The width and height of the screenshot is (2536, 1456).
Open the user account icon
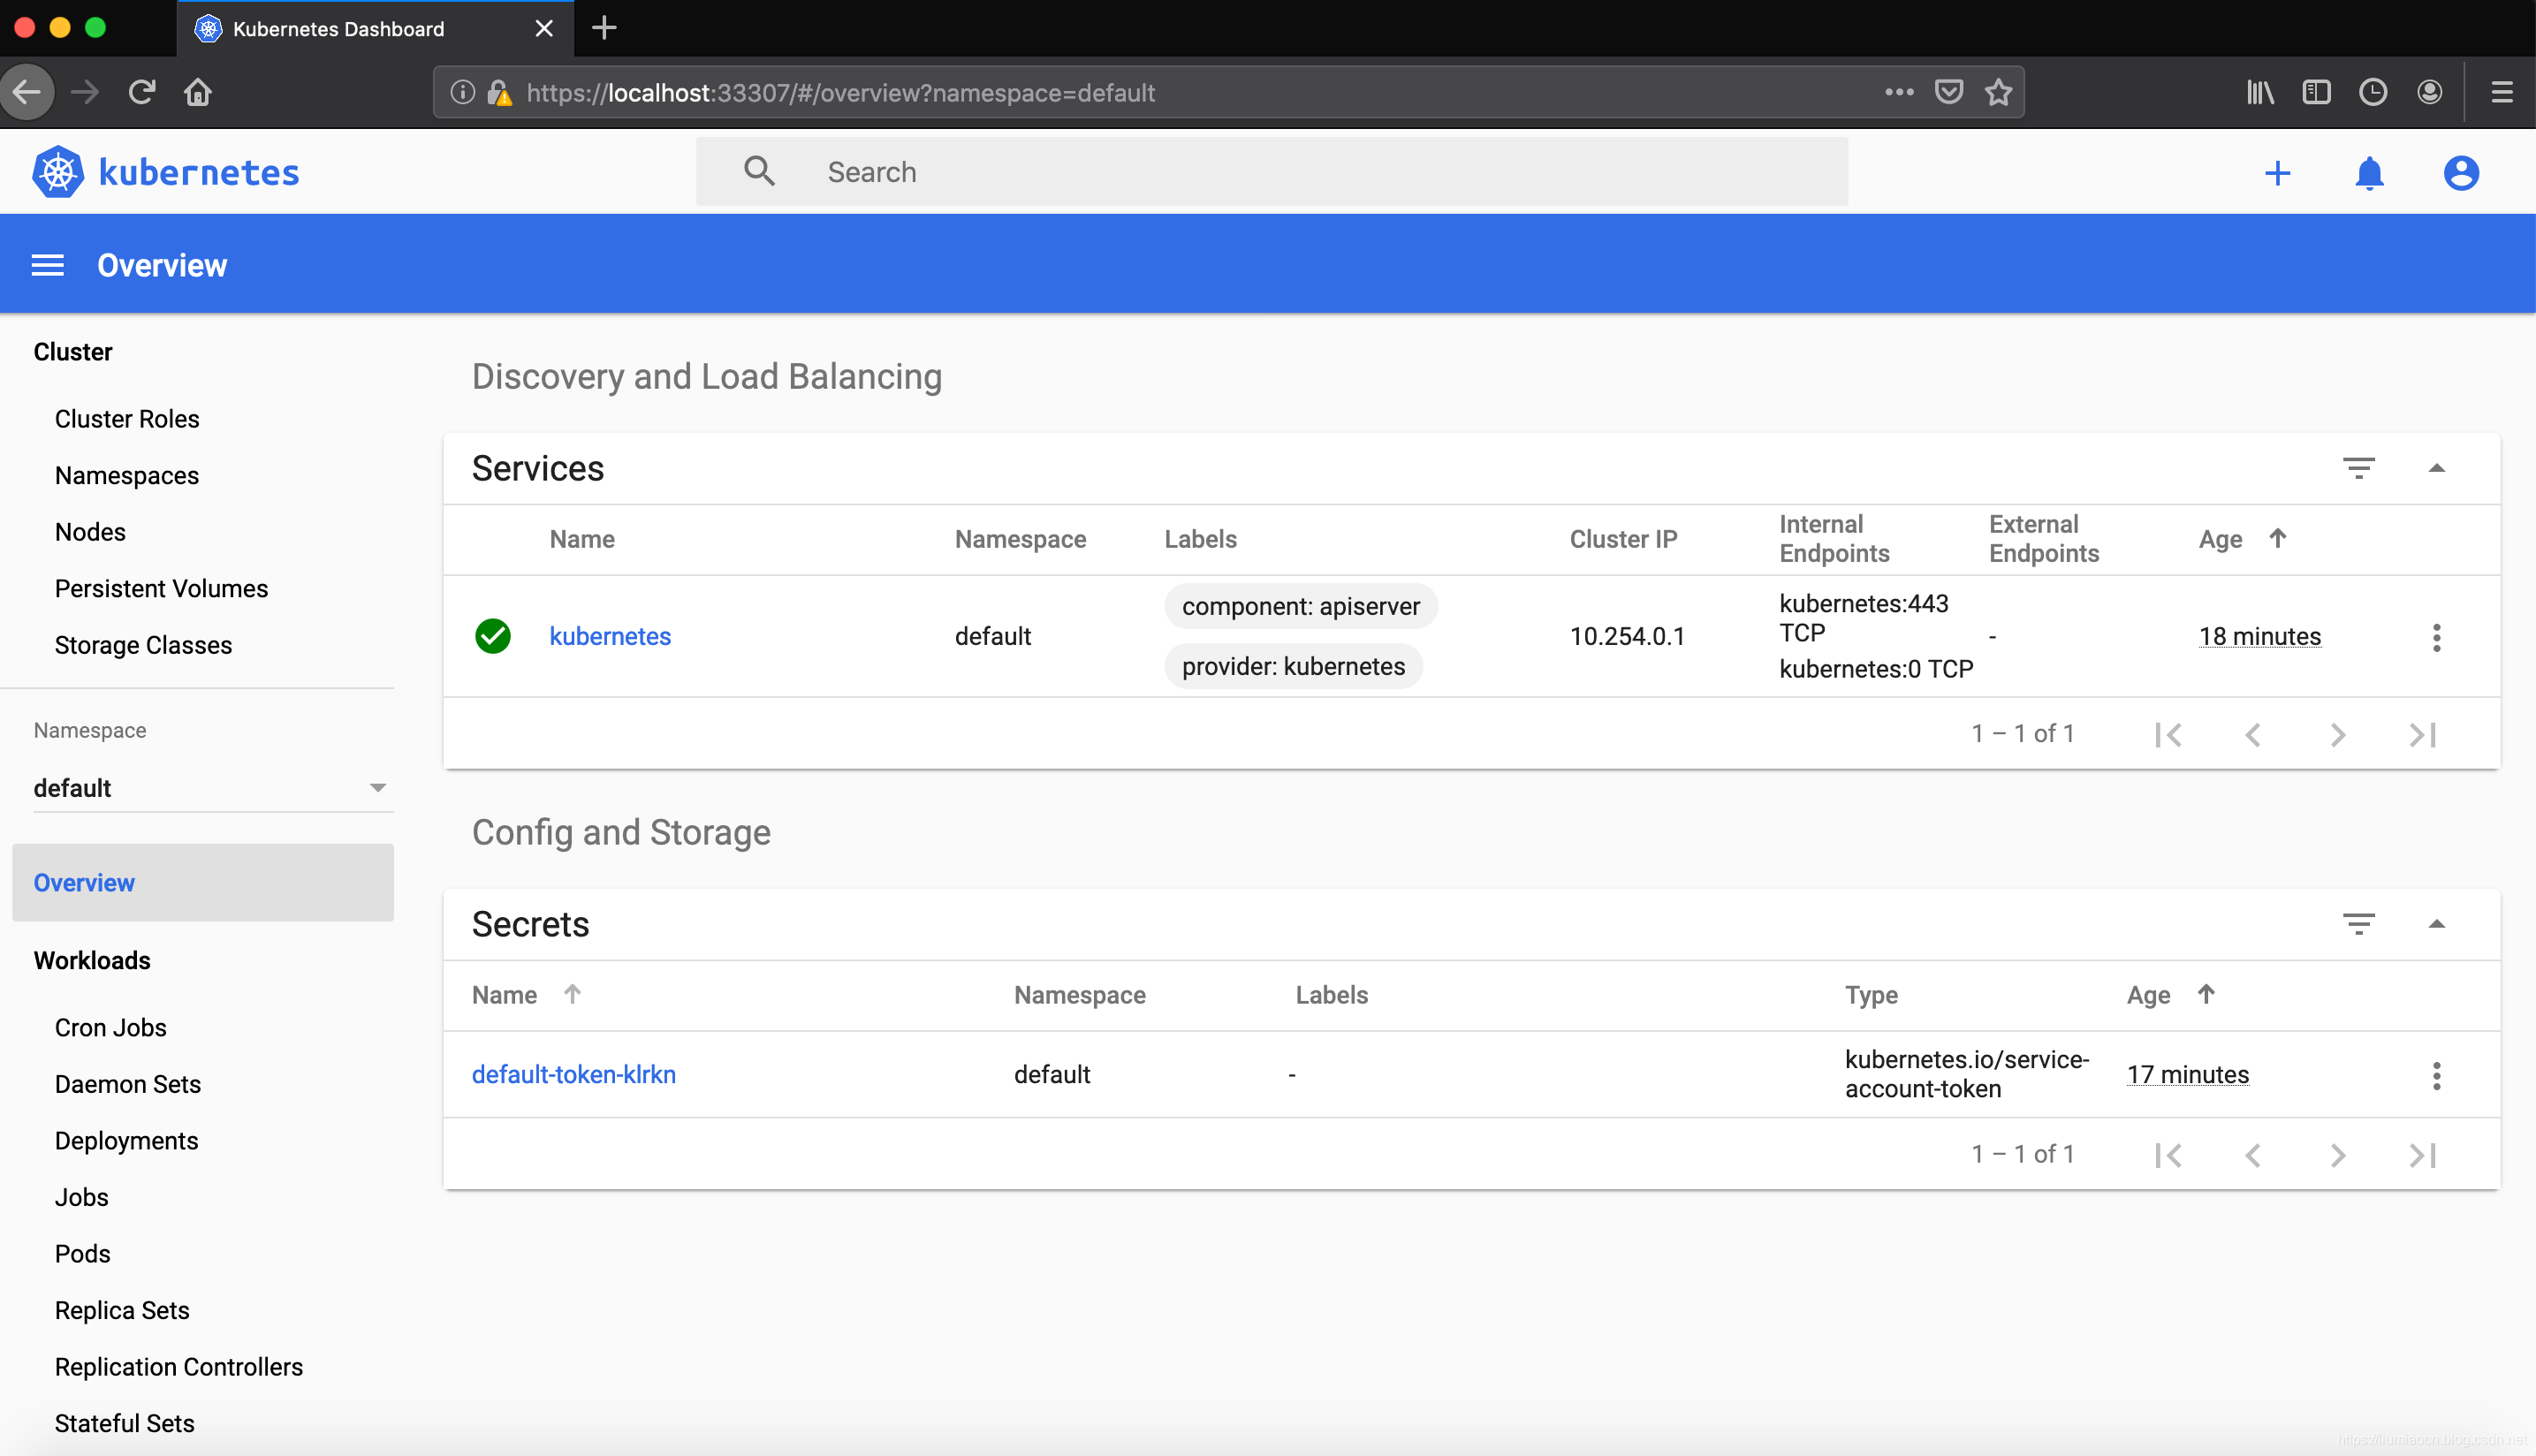click(2461, 173)
